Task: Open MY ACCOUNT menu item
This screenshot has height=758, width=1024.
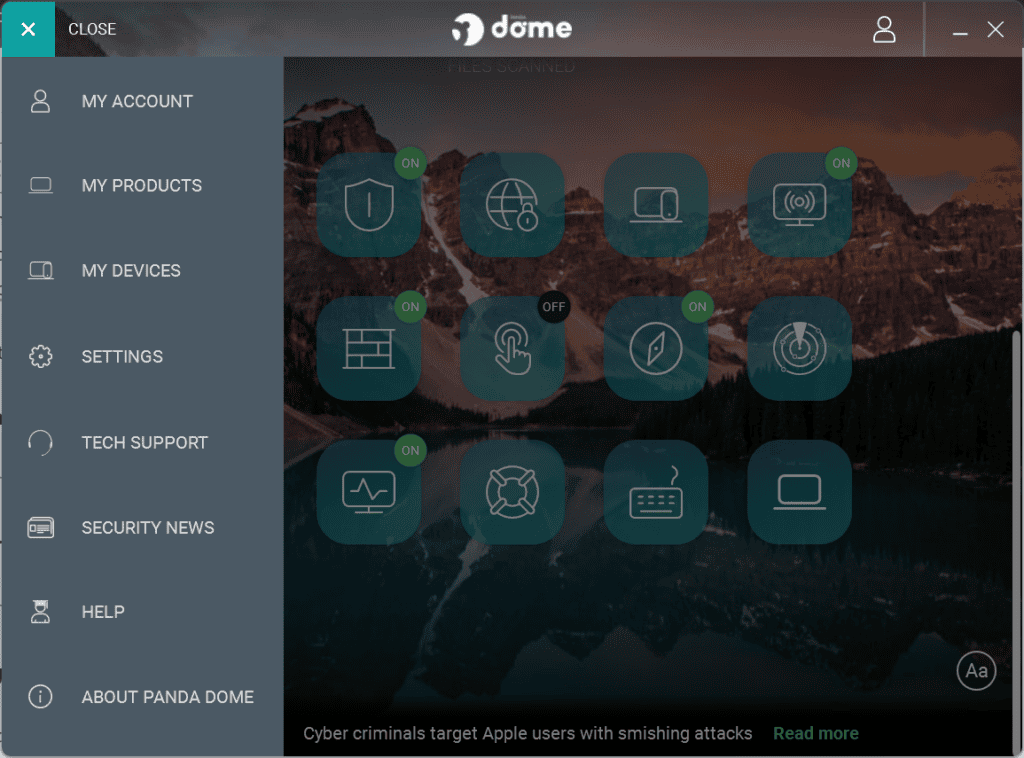Action: tap(142, 101)
